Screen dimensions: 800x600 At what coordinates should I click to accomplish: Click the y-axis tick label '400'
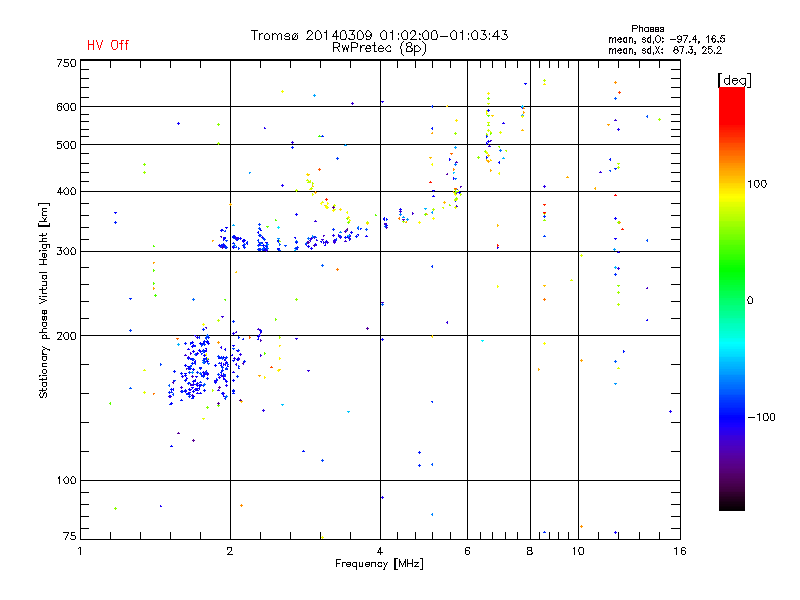[66, 191]
